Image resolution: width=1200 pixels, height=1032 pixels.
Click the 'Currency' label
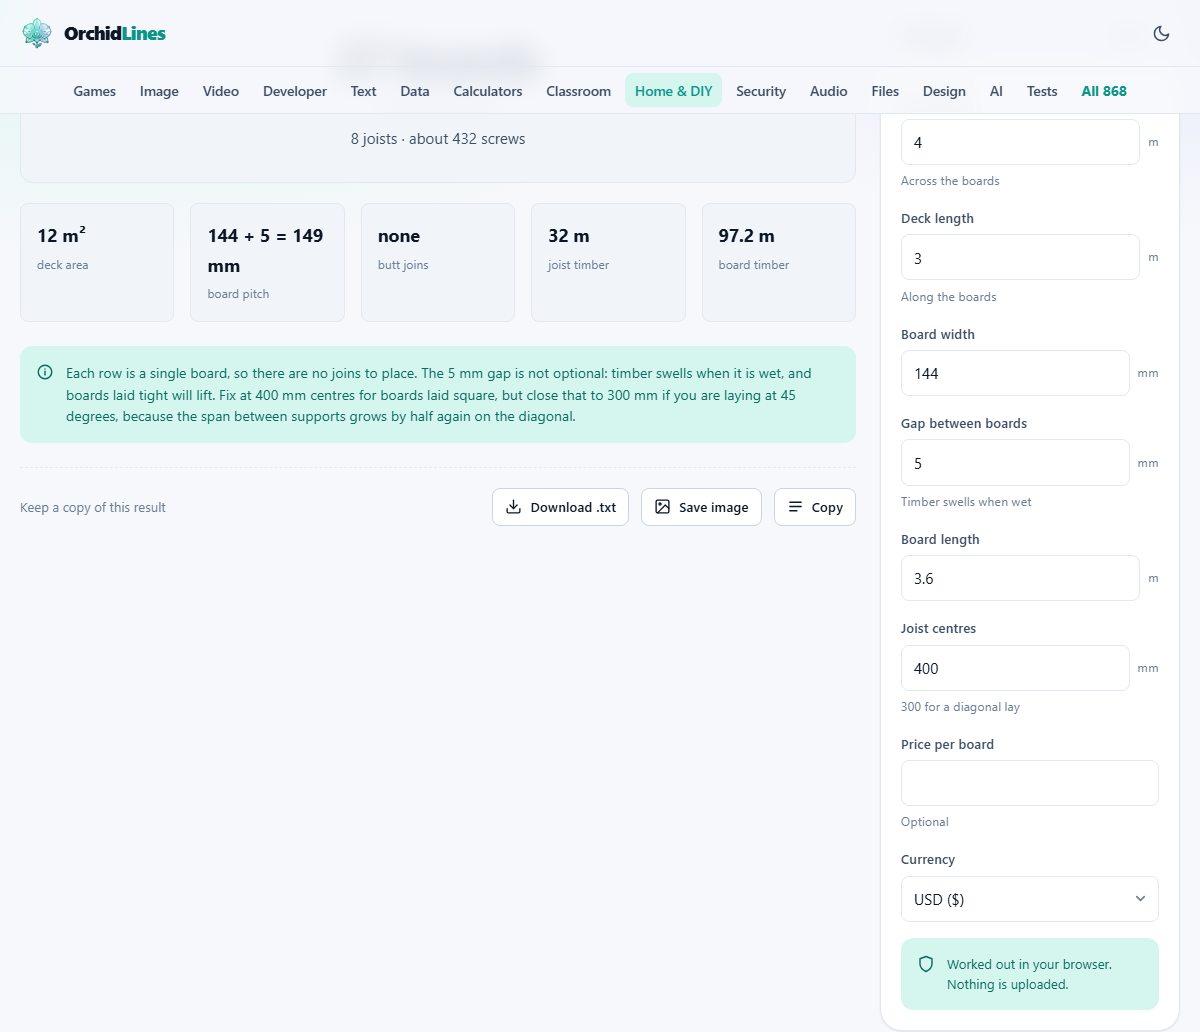(x=928, y=859)
